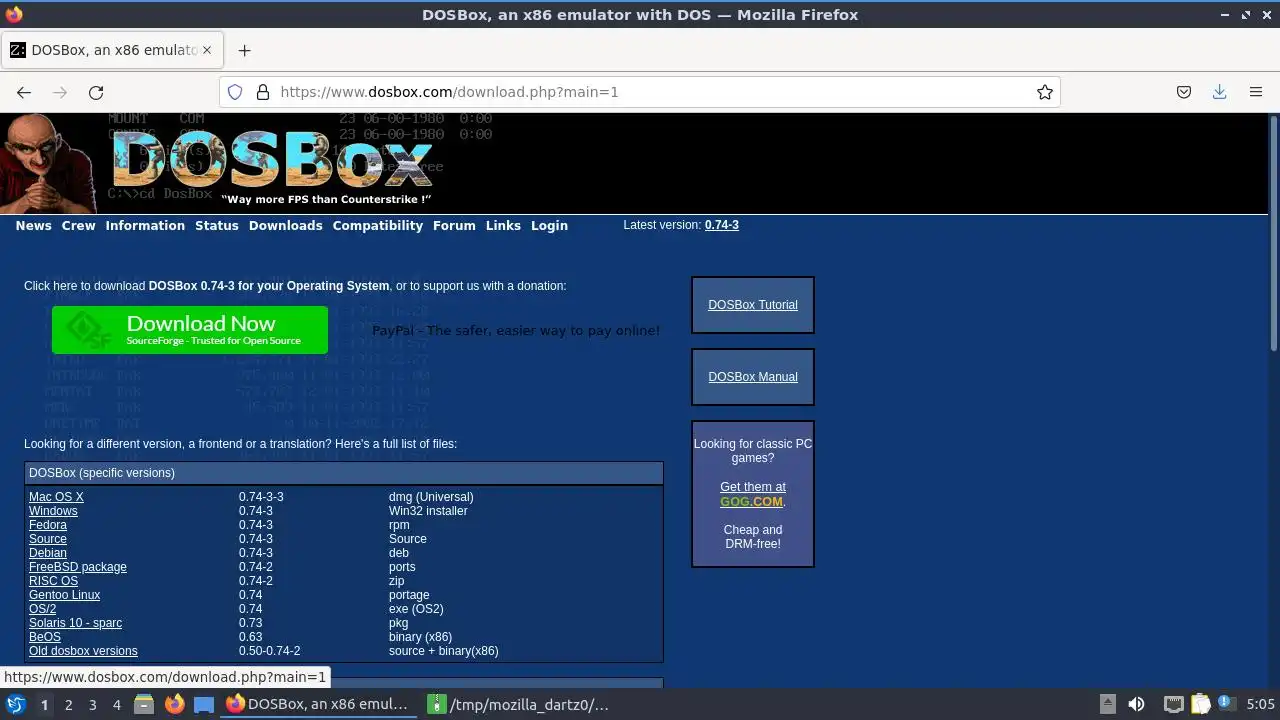Viewport: 1280px width, 720px height.
Task: Open the Fedora download link
Action: [48, 525]
